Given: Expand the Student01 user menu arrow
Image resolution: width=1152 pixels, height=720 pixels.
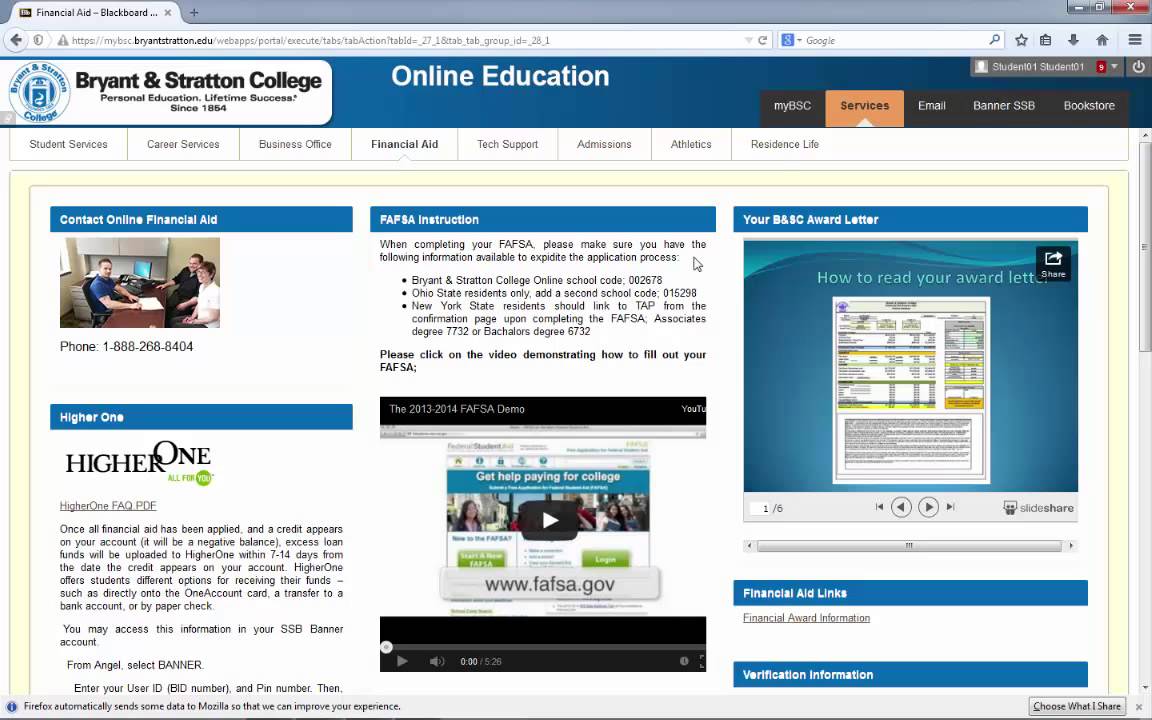Looking at the screenshot, I should (1114, 67).
